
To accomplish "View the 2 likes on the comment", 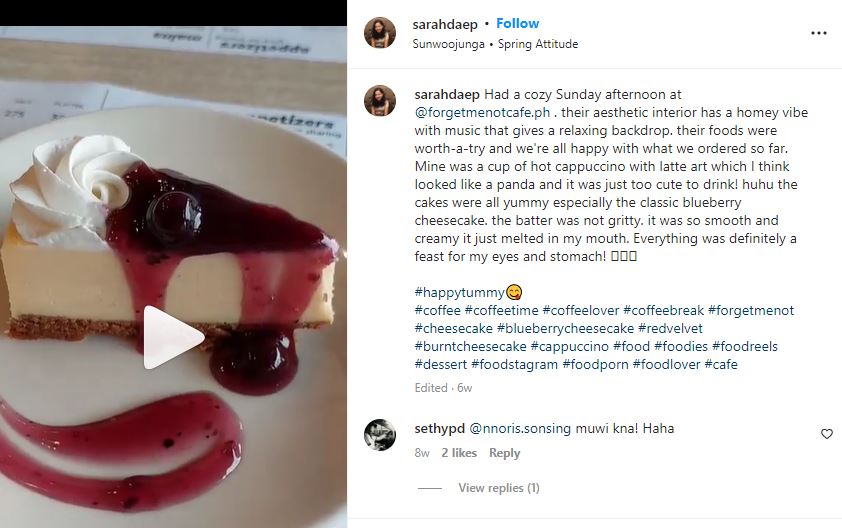I will click(457, 453).
